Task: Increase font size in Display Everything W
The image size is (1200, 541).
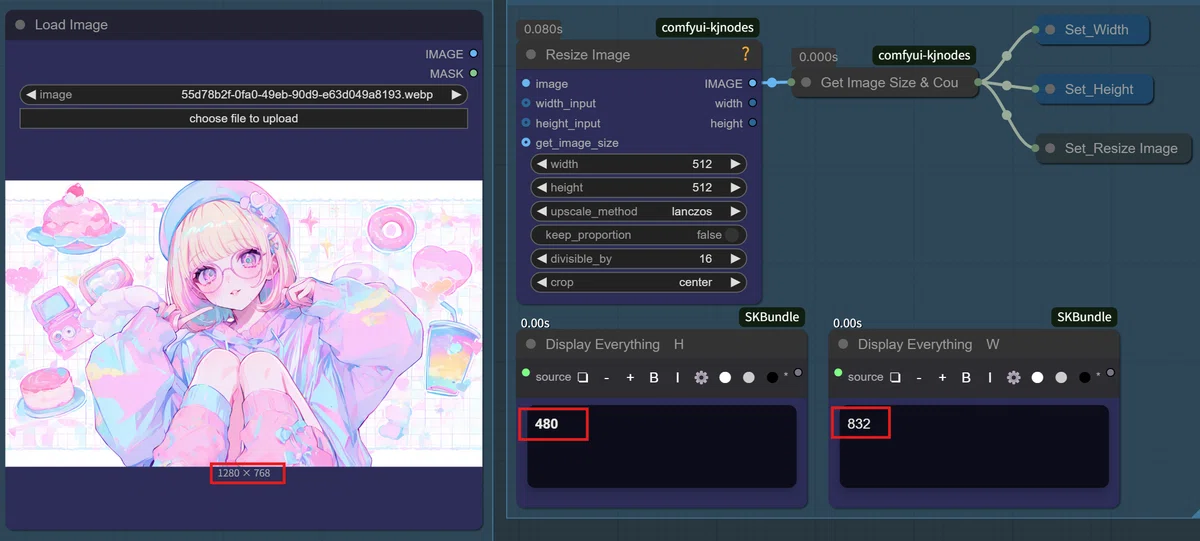Action: 942,377
